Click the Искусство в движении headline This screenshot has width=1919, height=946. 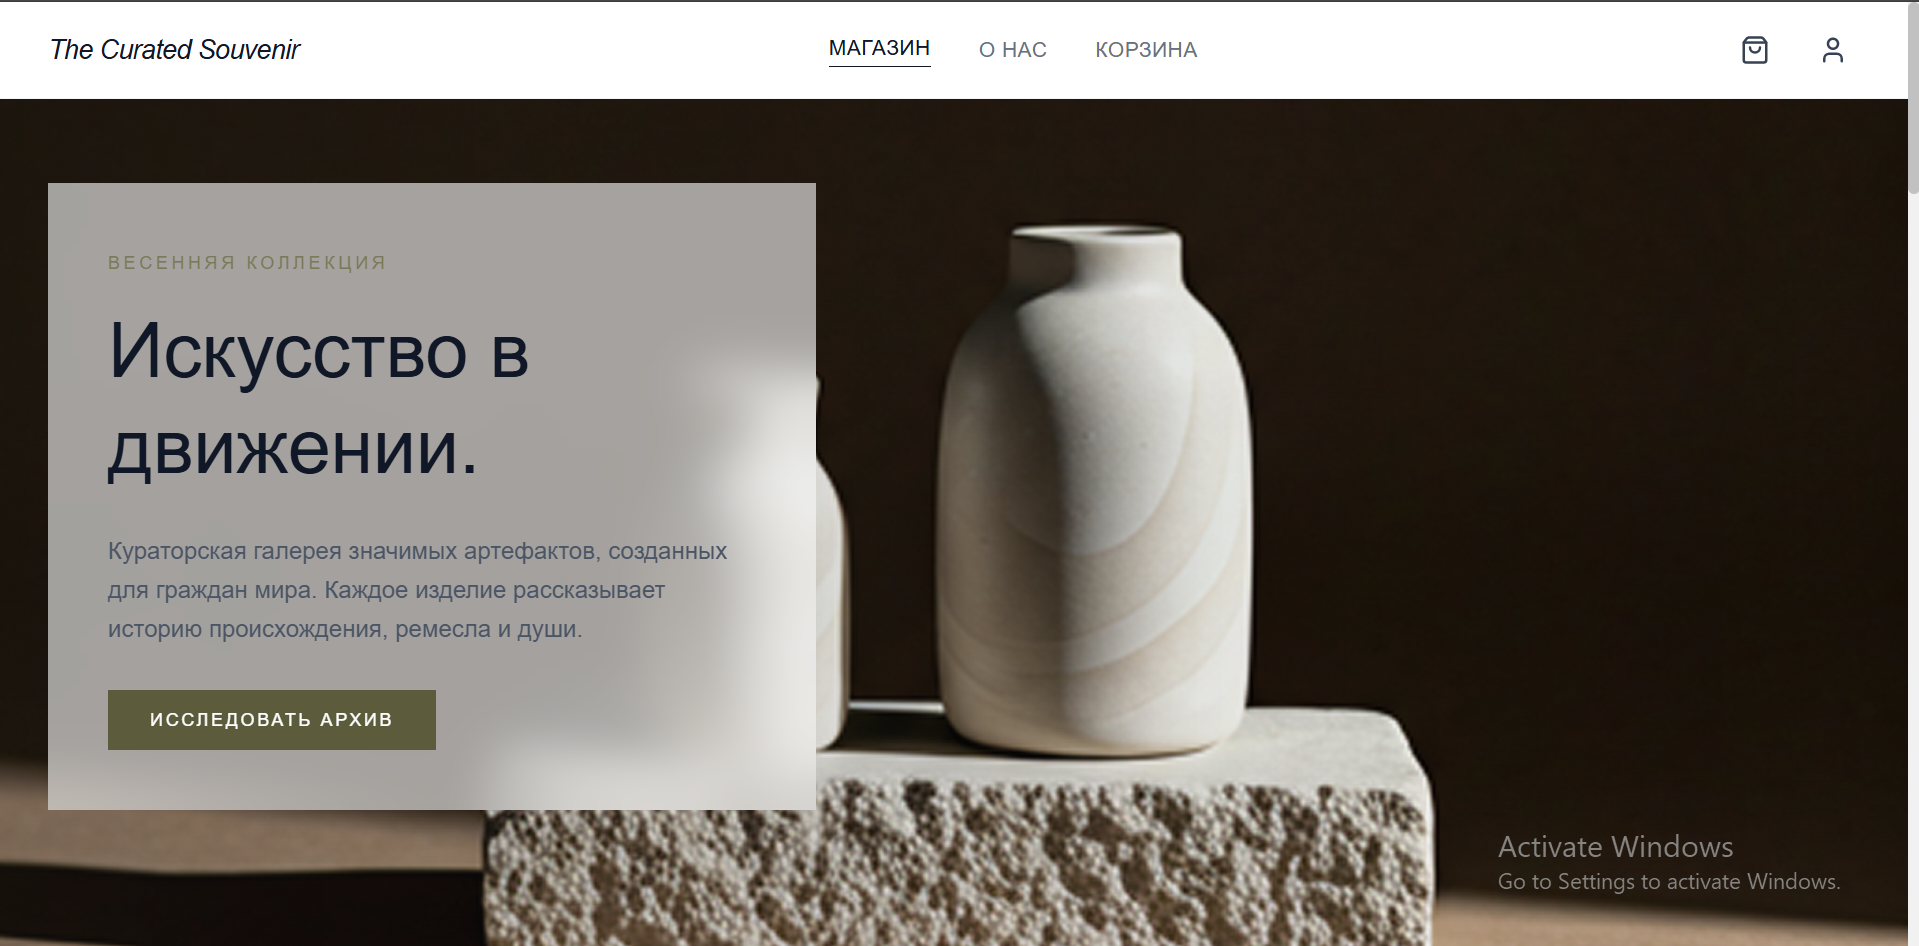click(x=318, y=399)
